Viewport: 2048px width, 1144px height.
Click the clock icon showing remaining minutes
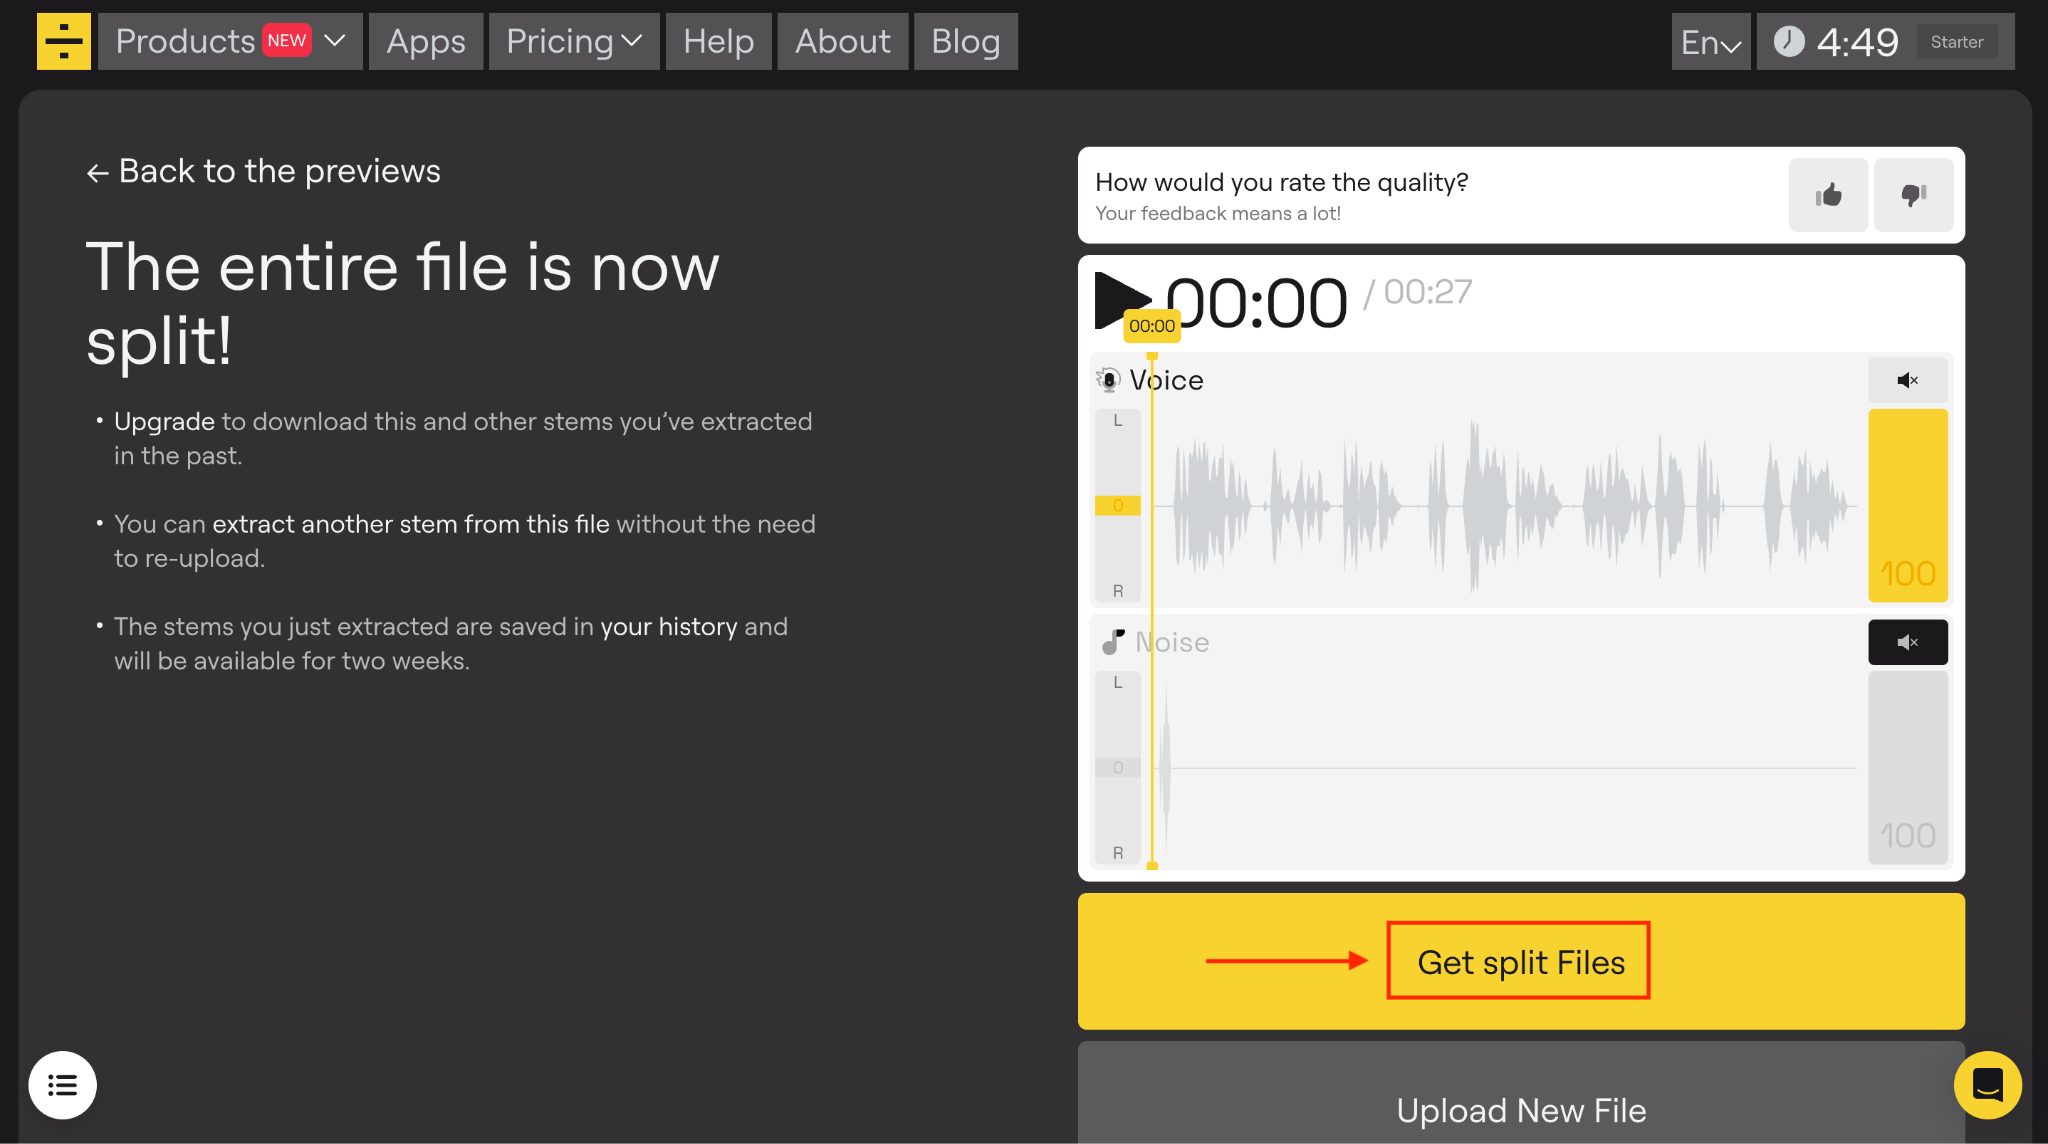pos(1789,41)
